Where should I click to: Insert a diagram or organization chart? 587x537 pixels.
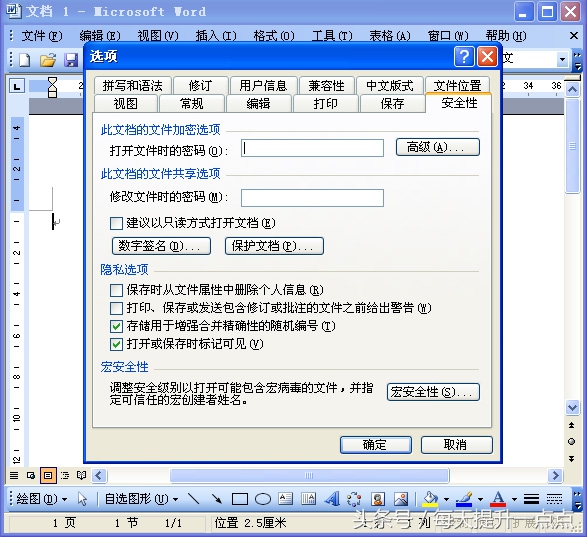pos(354,499)
